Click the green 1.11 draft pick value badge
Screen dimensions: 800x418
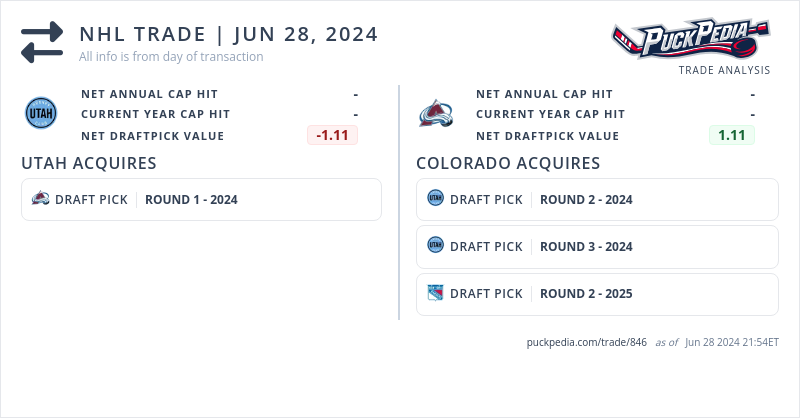click(x=731, y=136)
